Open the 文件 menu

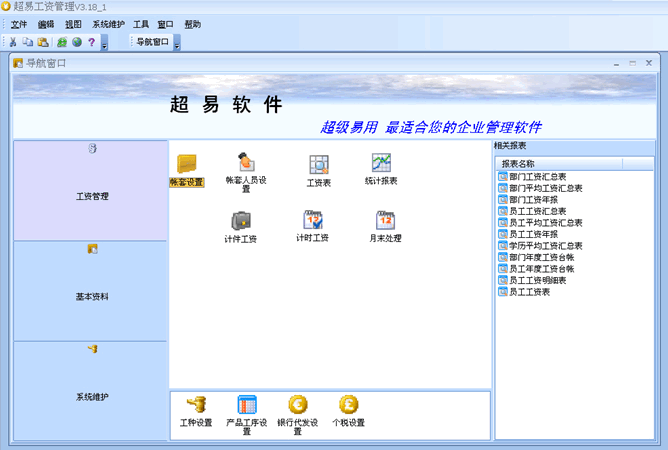coord(19,24)
